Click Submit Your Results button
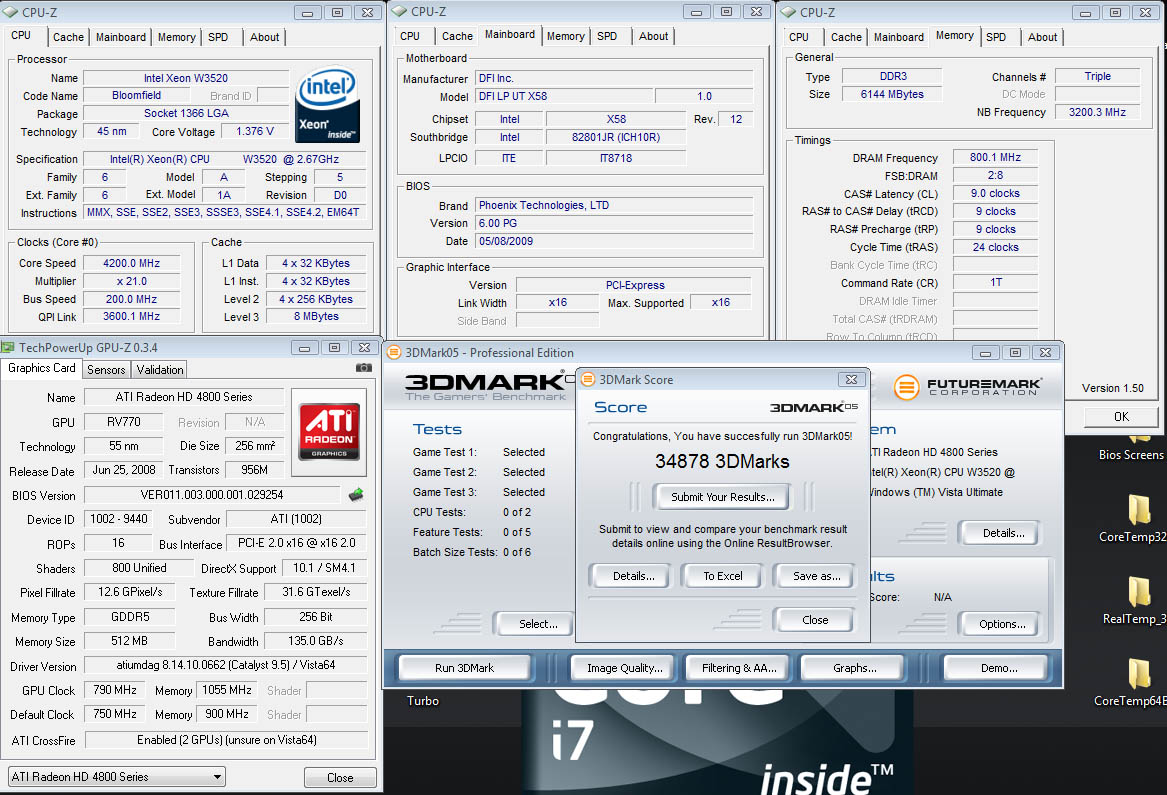The image size is (1167, 795). tap(722, 497)
